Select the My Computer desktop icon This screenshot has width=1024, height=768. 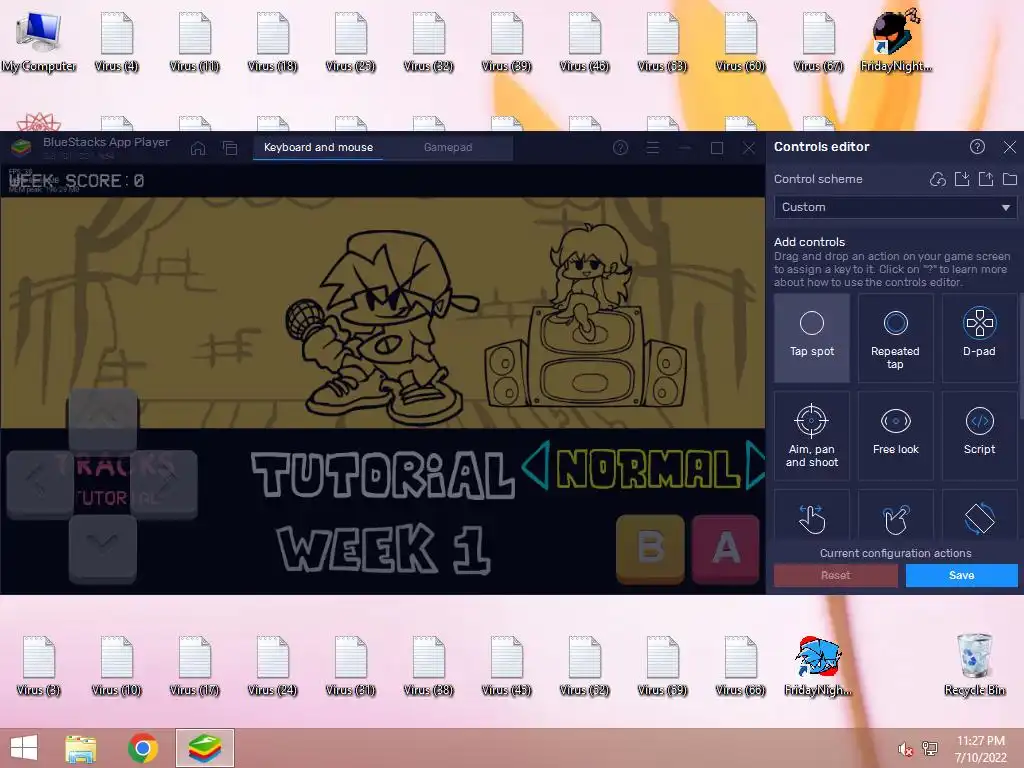39,42
